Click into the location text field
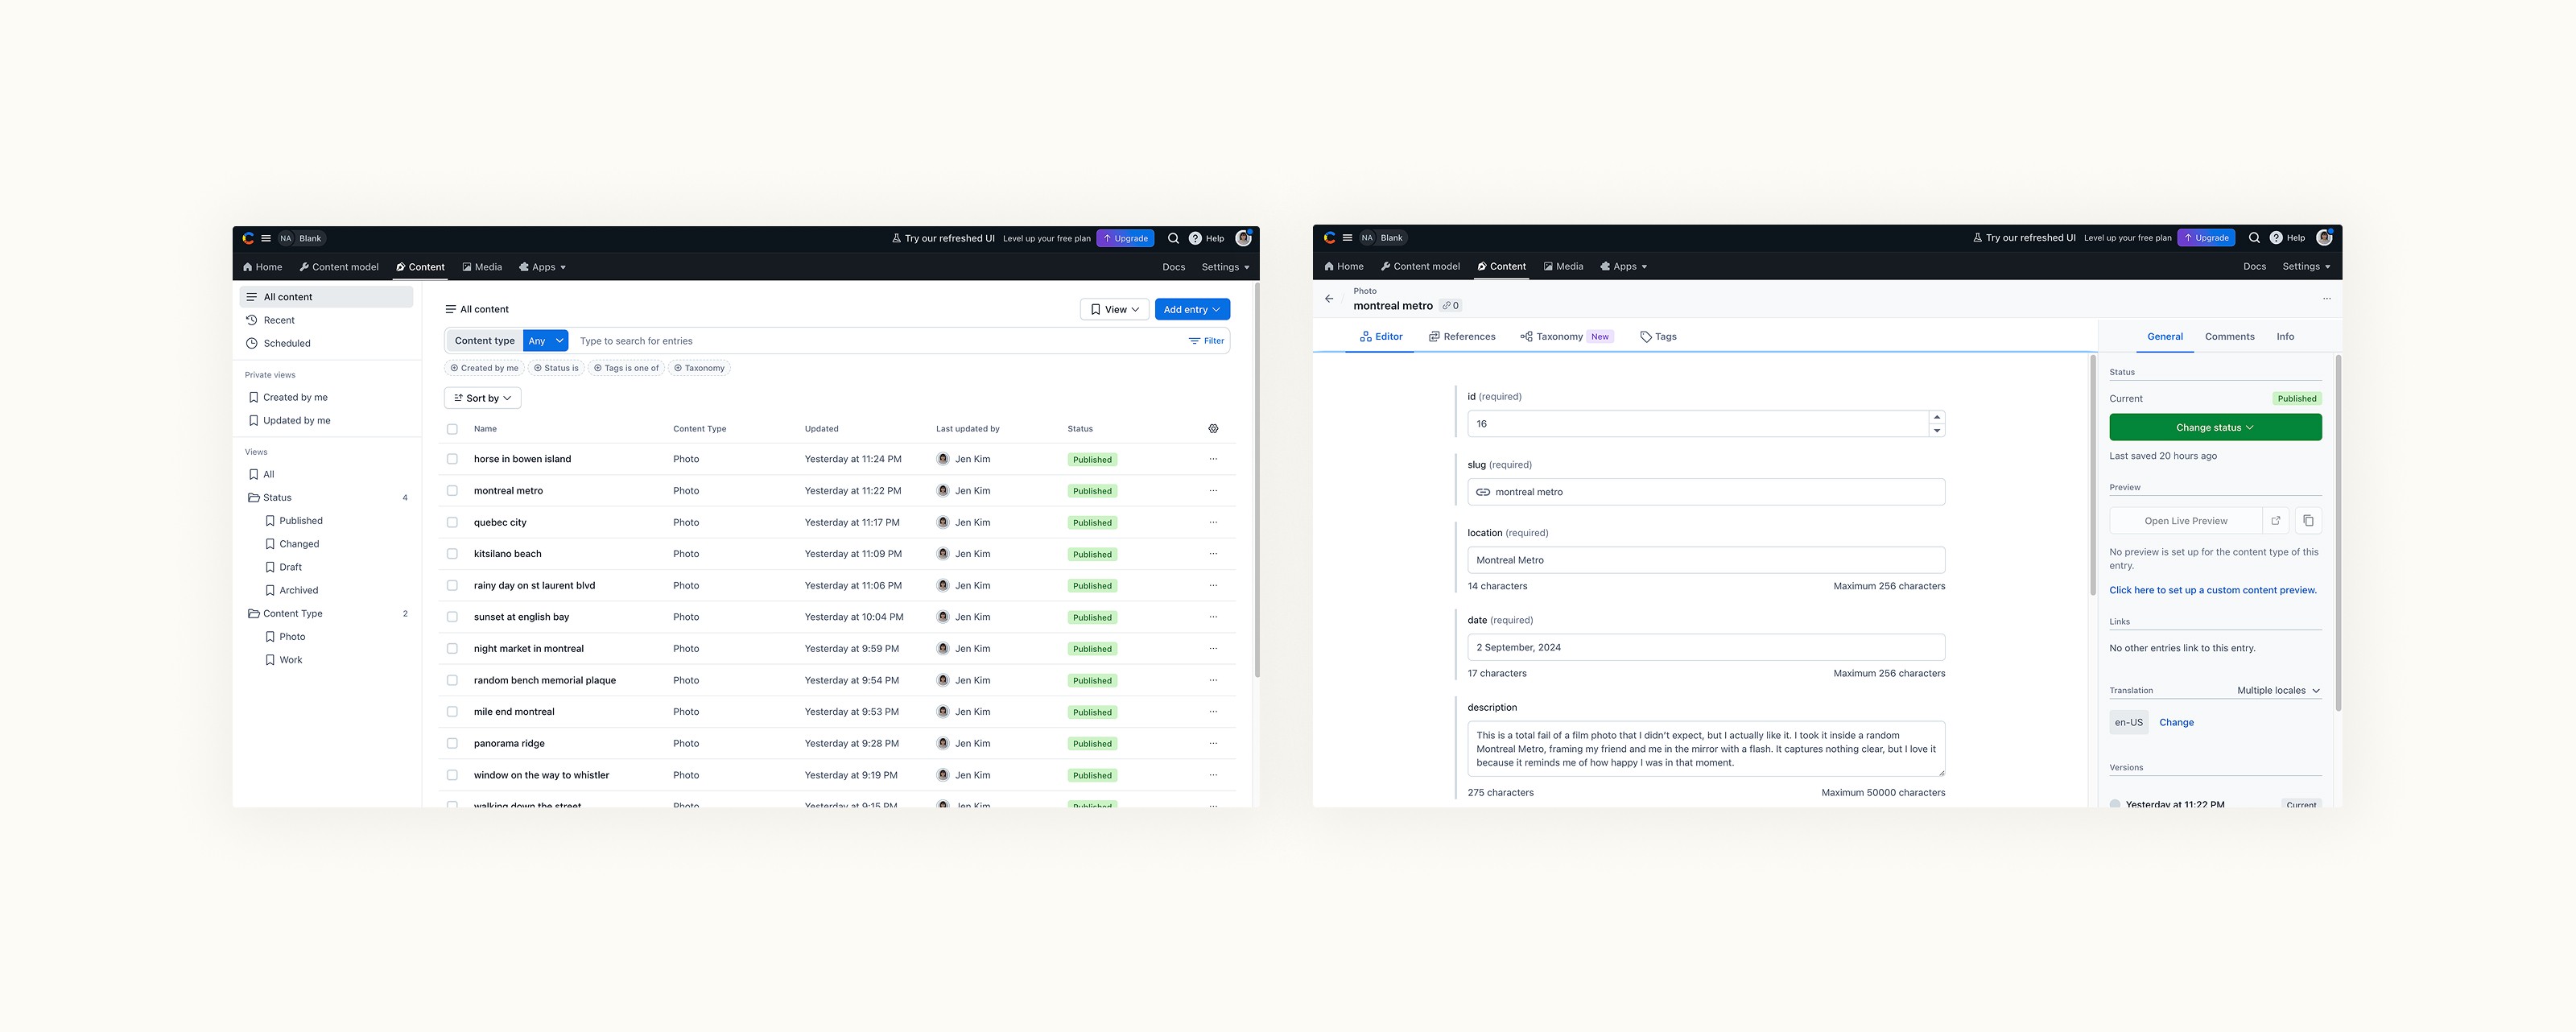The height and width of the screenshot is (1032, 2576). pyautogui.click(x=1705, y=560)
